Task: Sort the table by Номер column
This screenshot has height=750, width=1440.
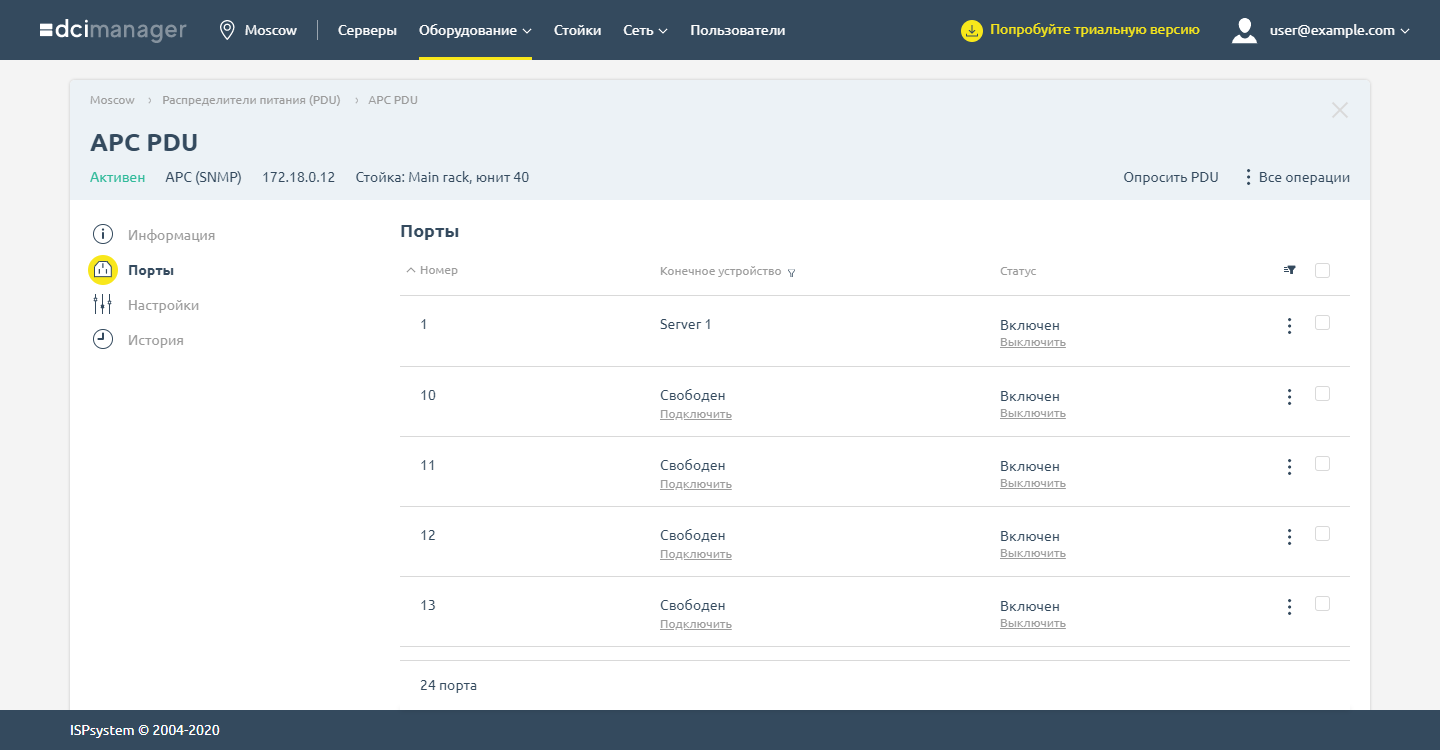Action: tap(438, 270)
